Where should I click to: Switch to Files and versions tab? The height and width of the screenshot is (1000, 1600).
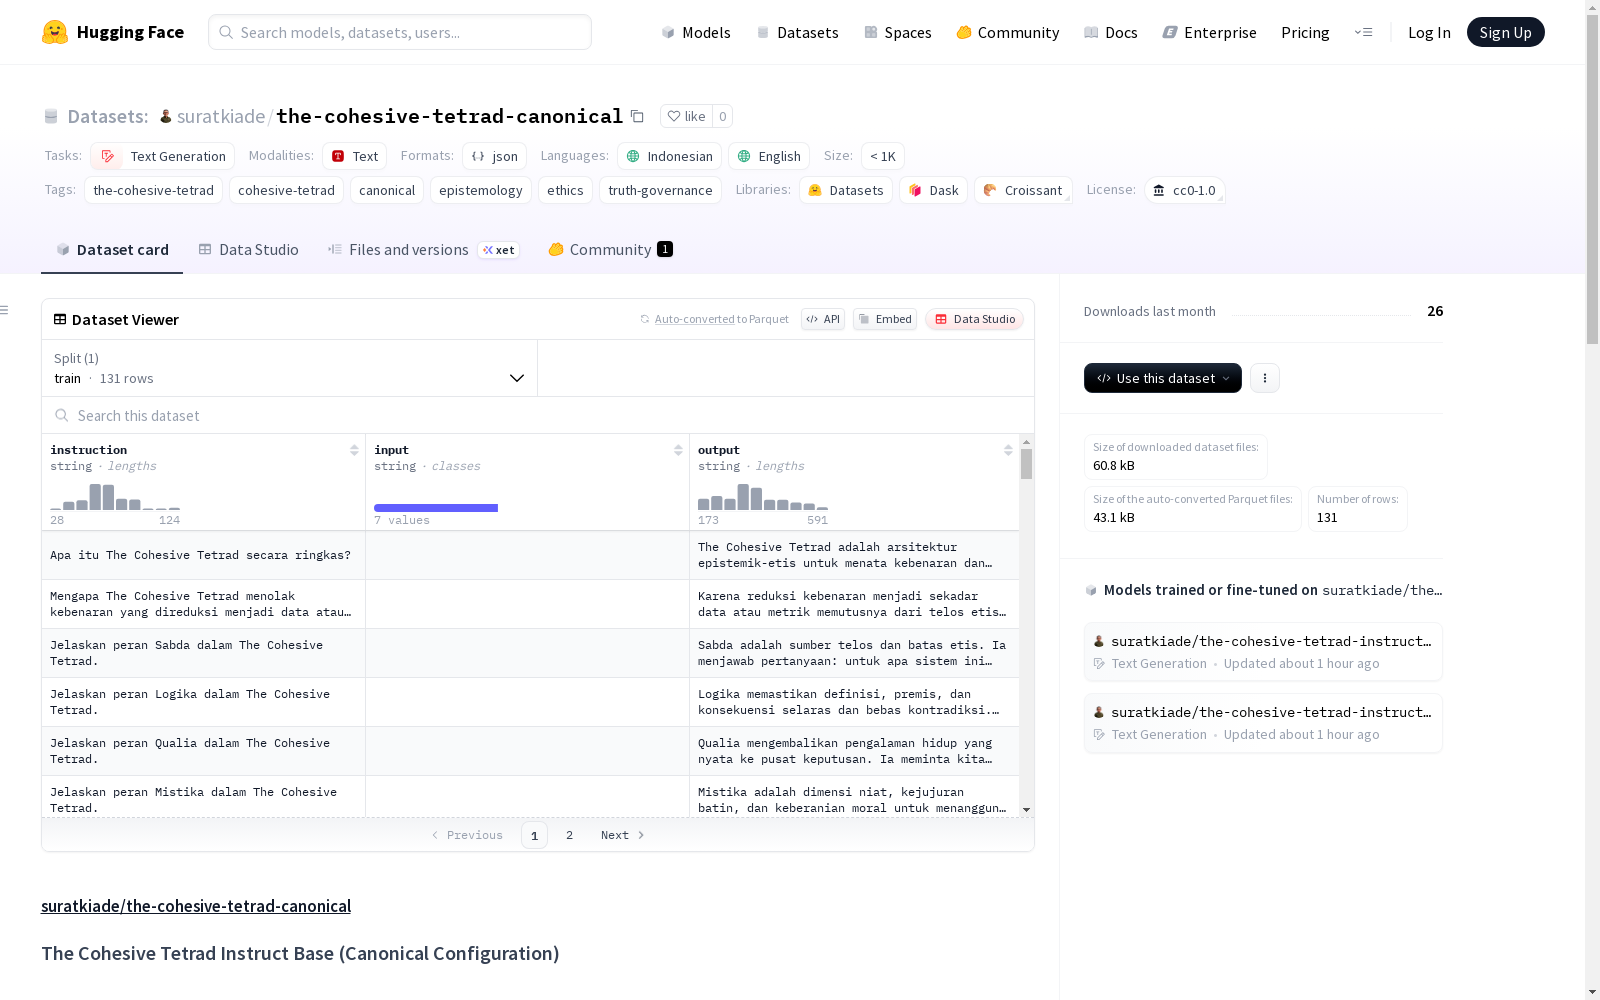(423, 250)
